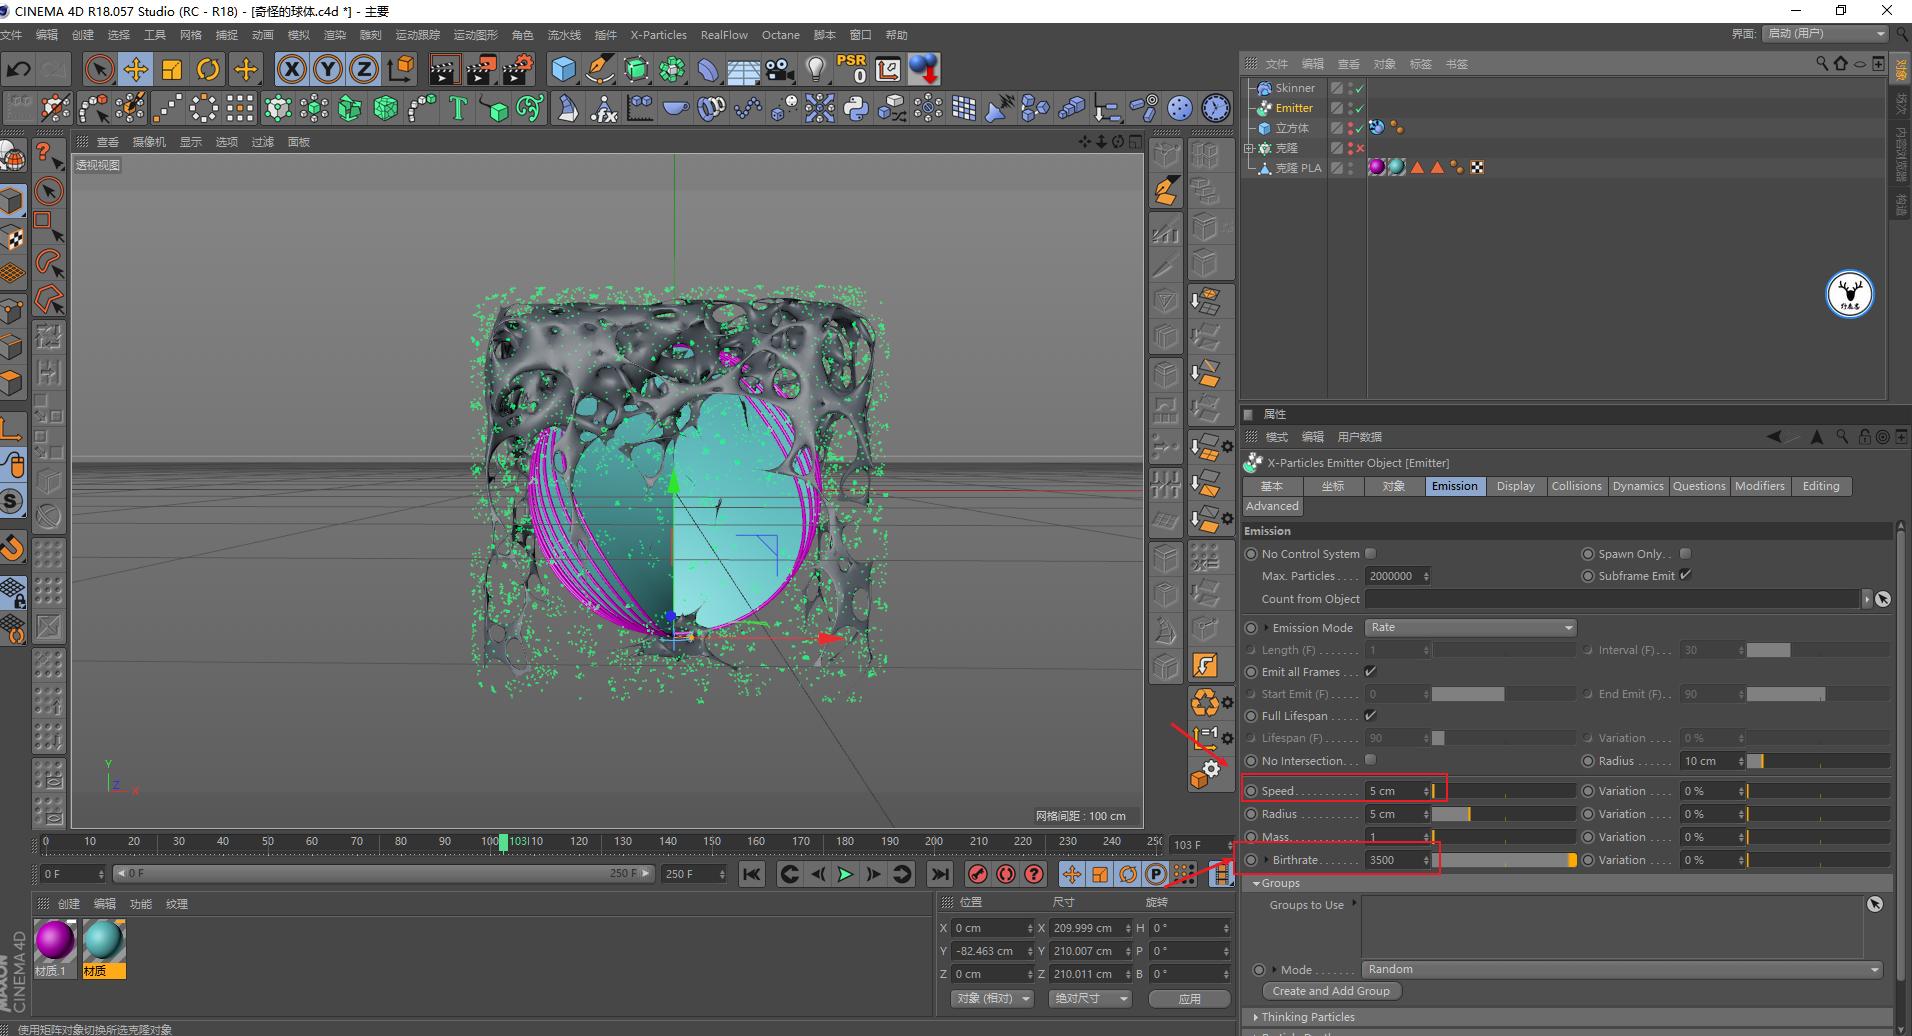1912x1036 pixels.
Task: Open the X-Particles menu
Action: (x=657, y=34)
